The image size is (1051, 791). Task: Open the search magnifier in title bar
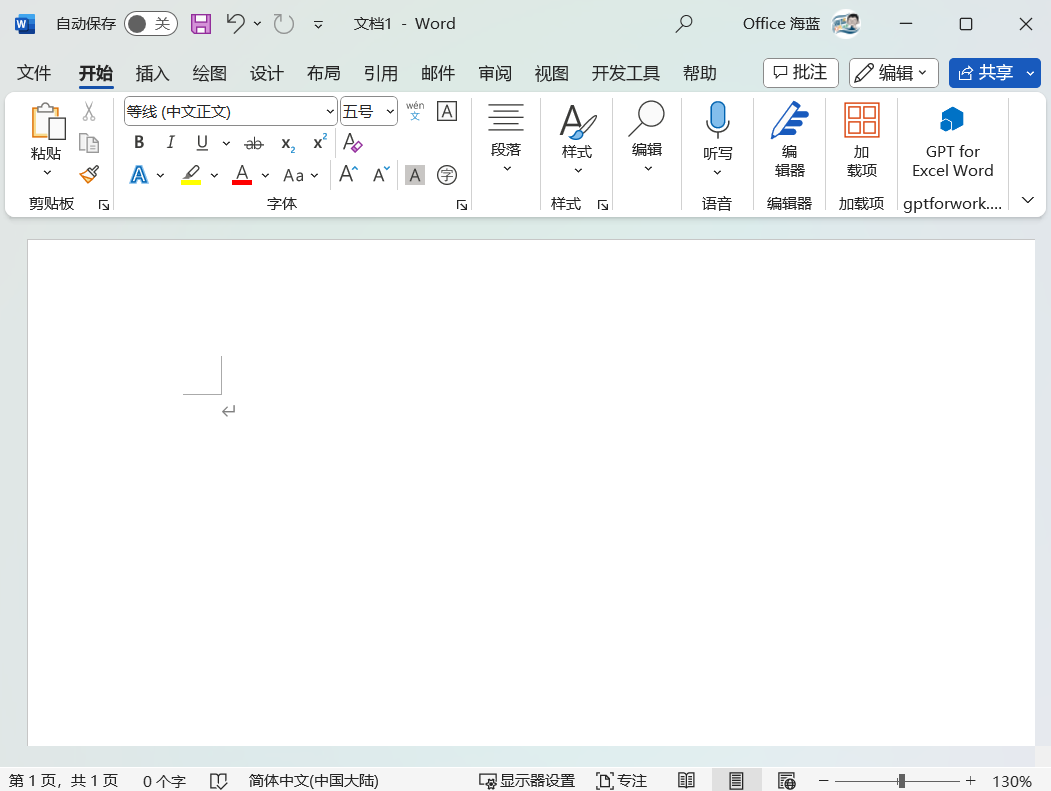tap(684, 24)
